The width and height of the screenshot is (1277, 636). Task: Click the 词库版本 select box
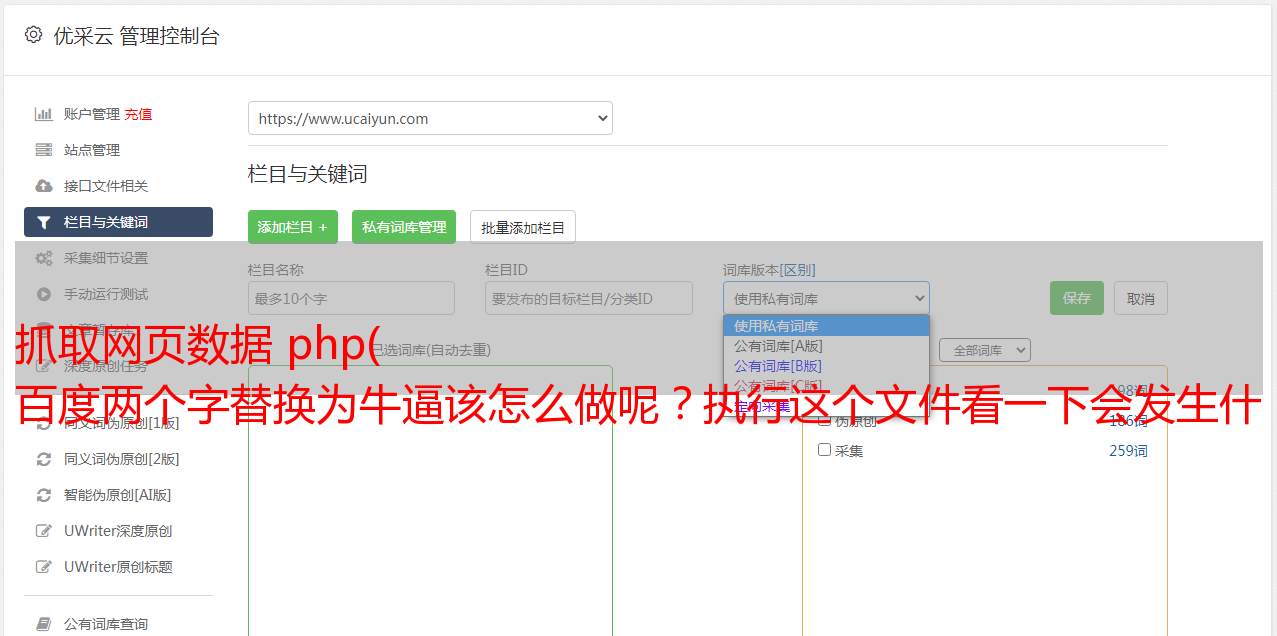coord(826,298)
